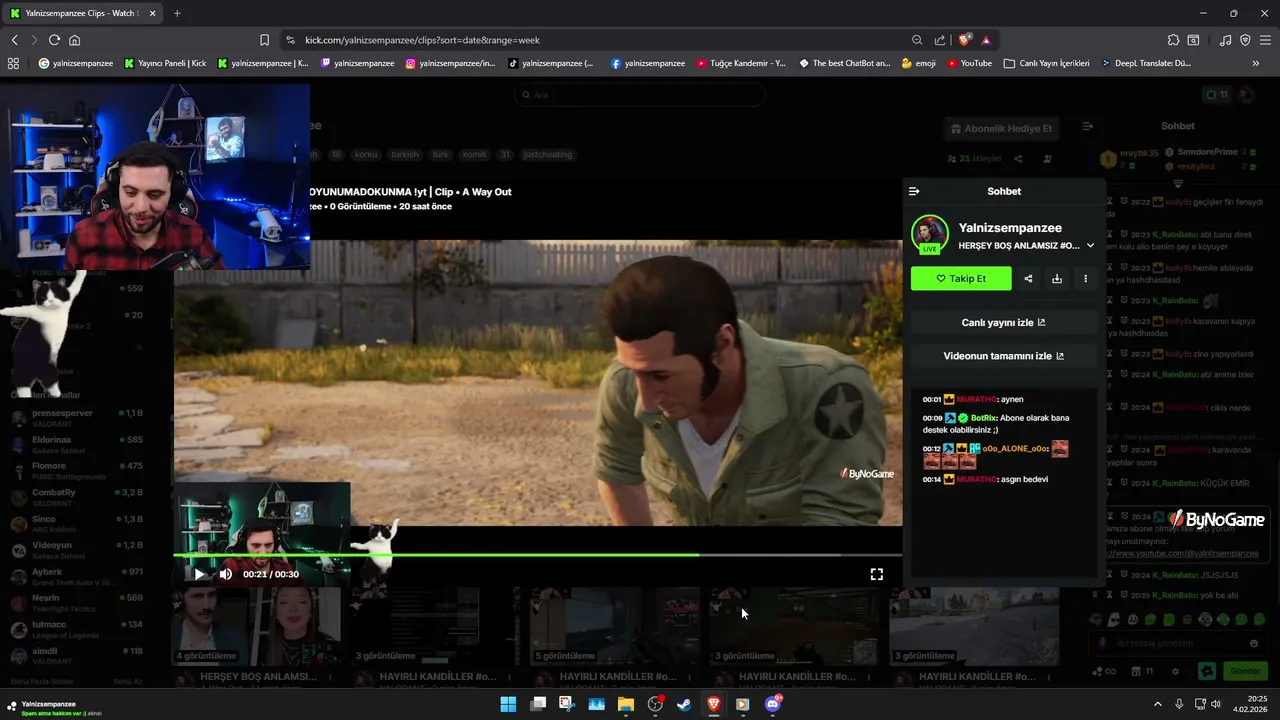
Task: Download the clip with the download icon
Action: coord(1057,279)
